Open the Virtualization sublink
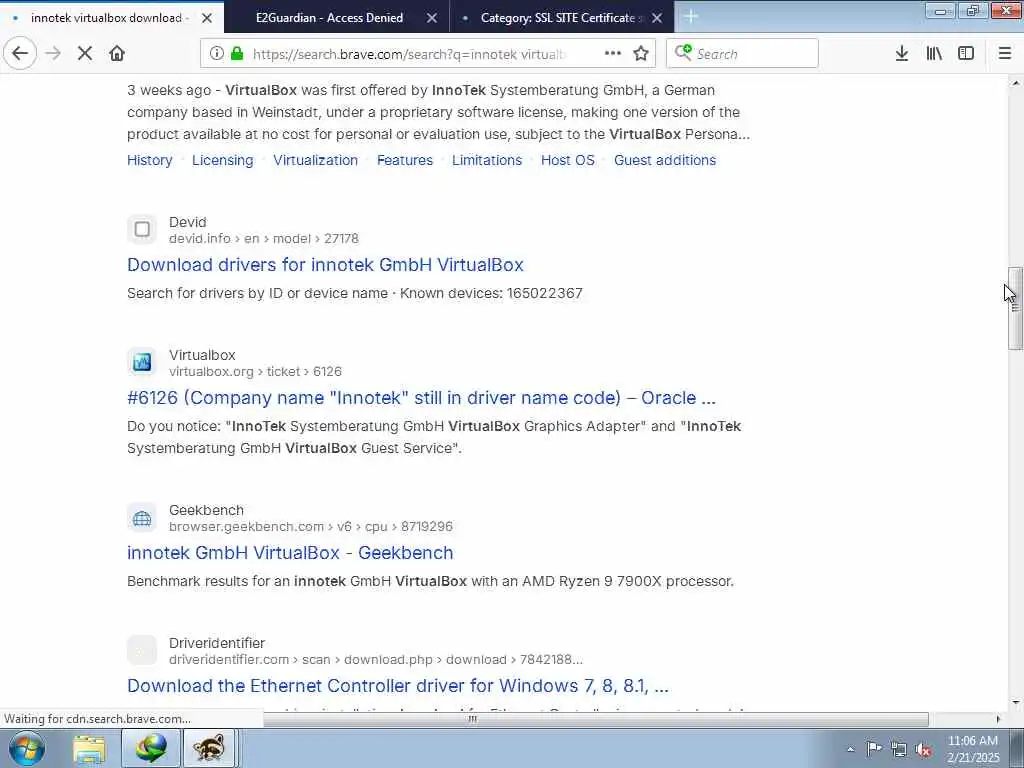 [315, 160]
